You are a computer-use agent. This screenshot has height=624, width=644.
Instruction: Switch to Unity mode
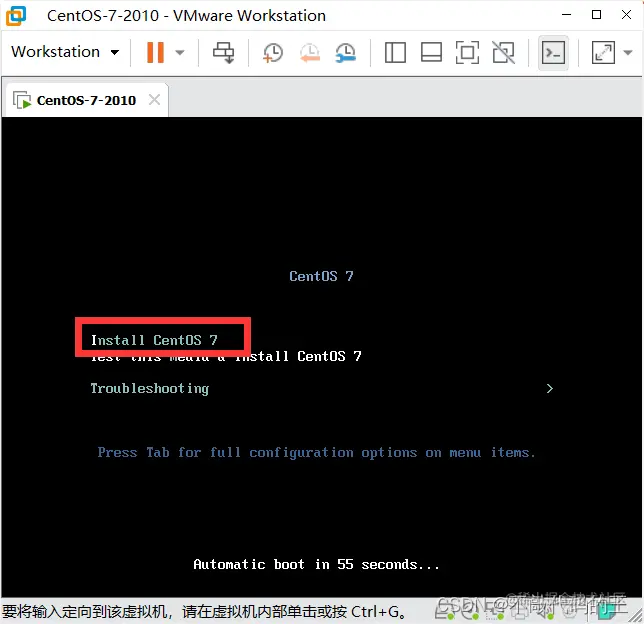[504, 52]
